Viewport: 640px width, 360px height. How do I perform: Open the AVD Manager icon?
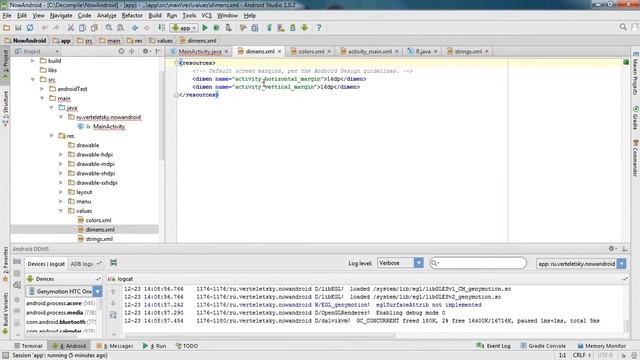click(281, 28)
